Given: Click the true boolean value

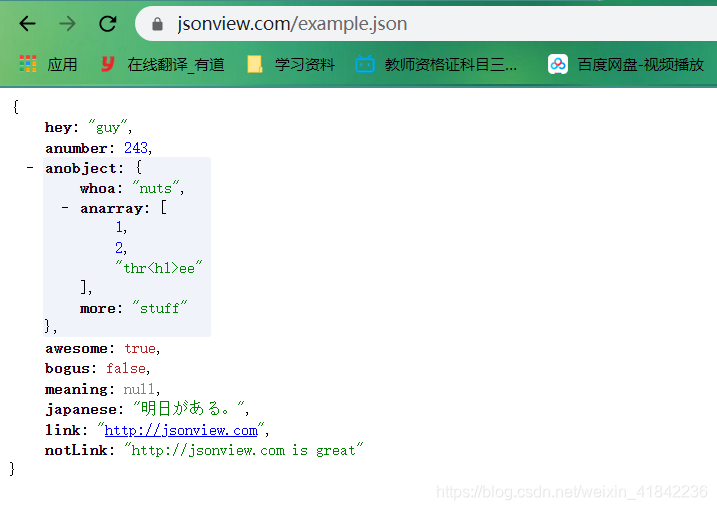Looking at the screenshot, I should [x=140, y=349].
